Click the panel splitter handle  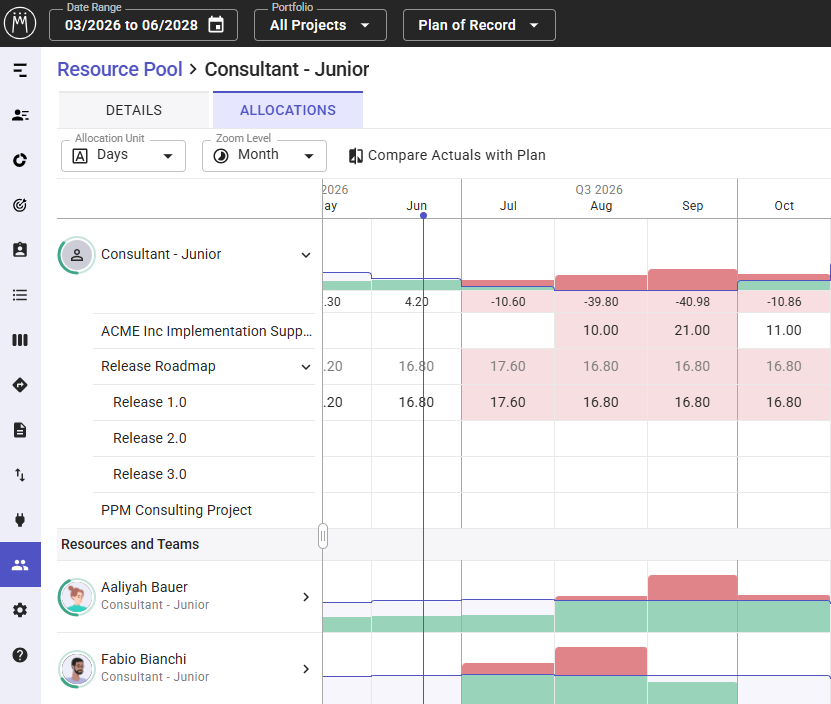click(x=323, y=536)
